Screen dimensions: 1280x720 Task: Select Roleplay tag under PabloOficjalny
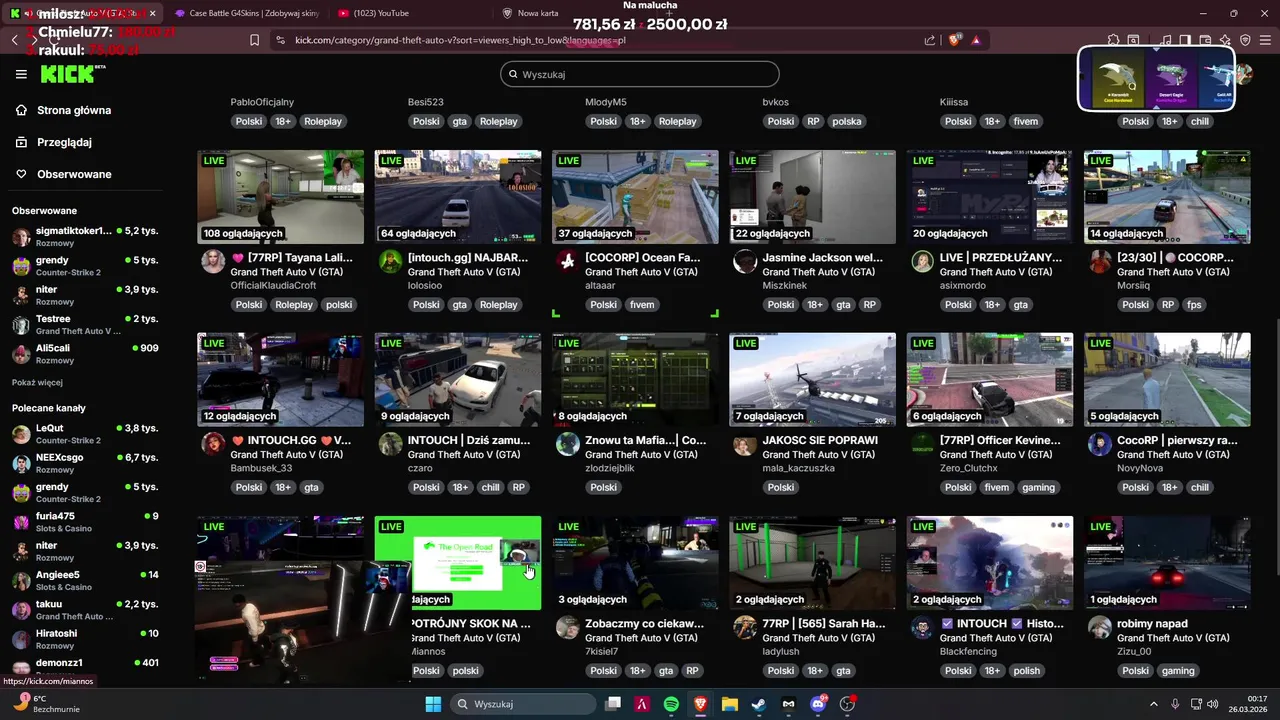coord(322,121)
